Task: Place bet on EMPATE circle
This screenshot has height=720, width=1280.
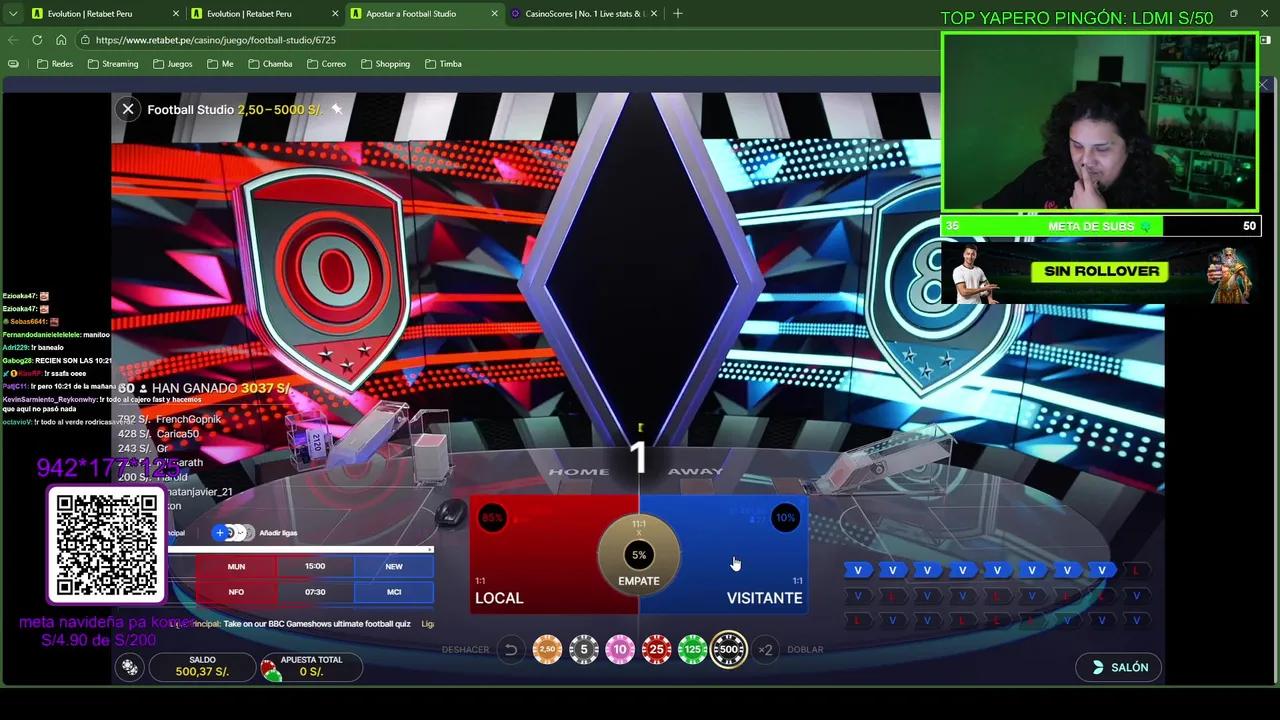Action: click(639, 555)
